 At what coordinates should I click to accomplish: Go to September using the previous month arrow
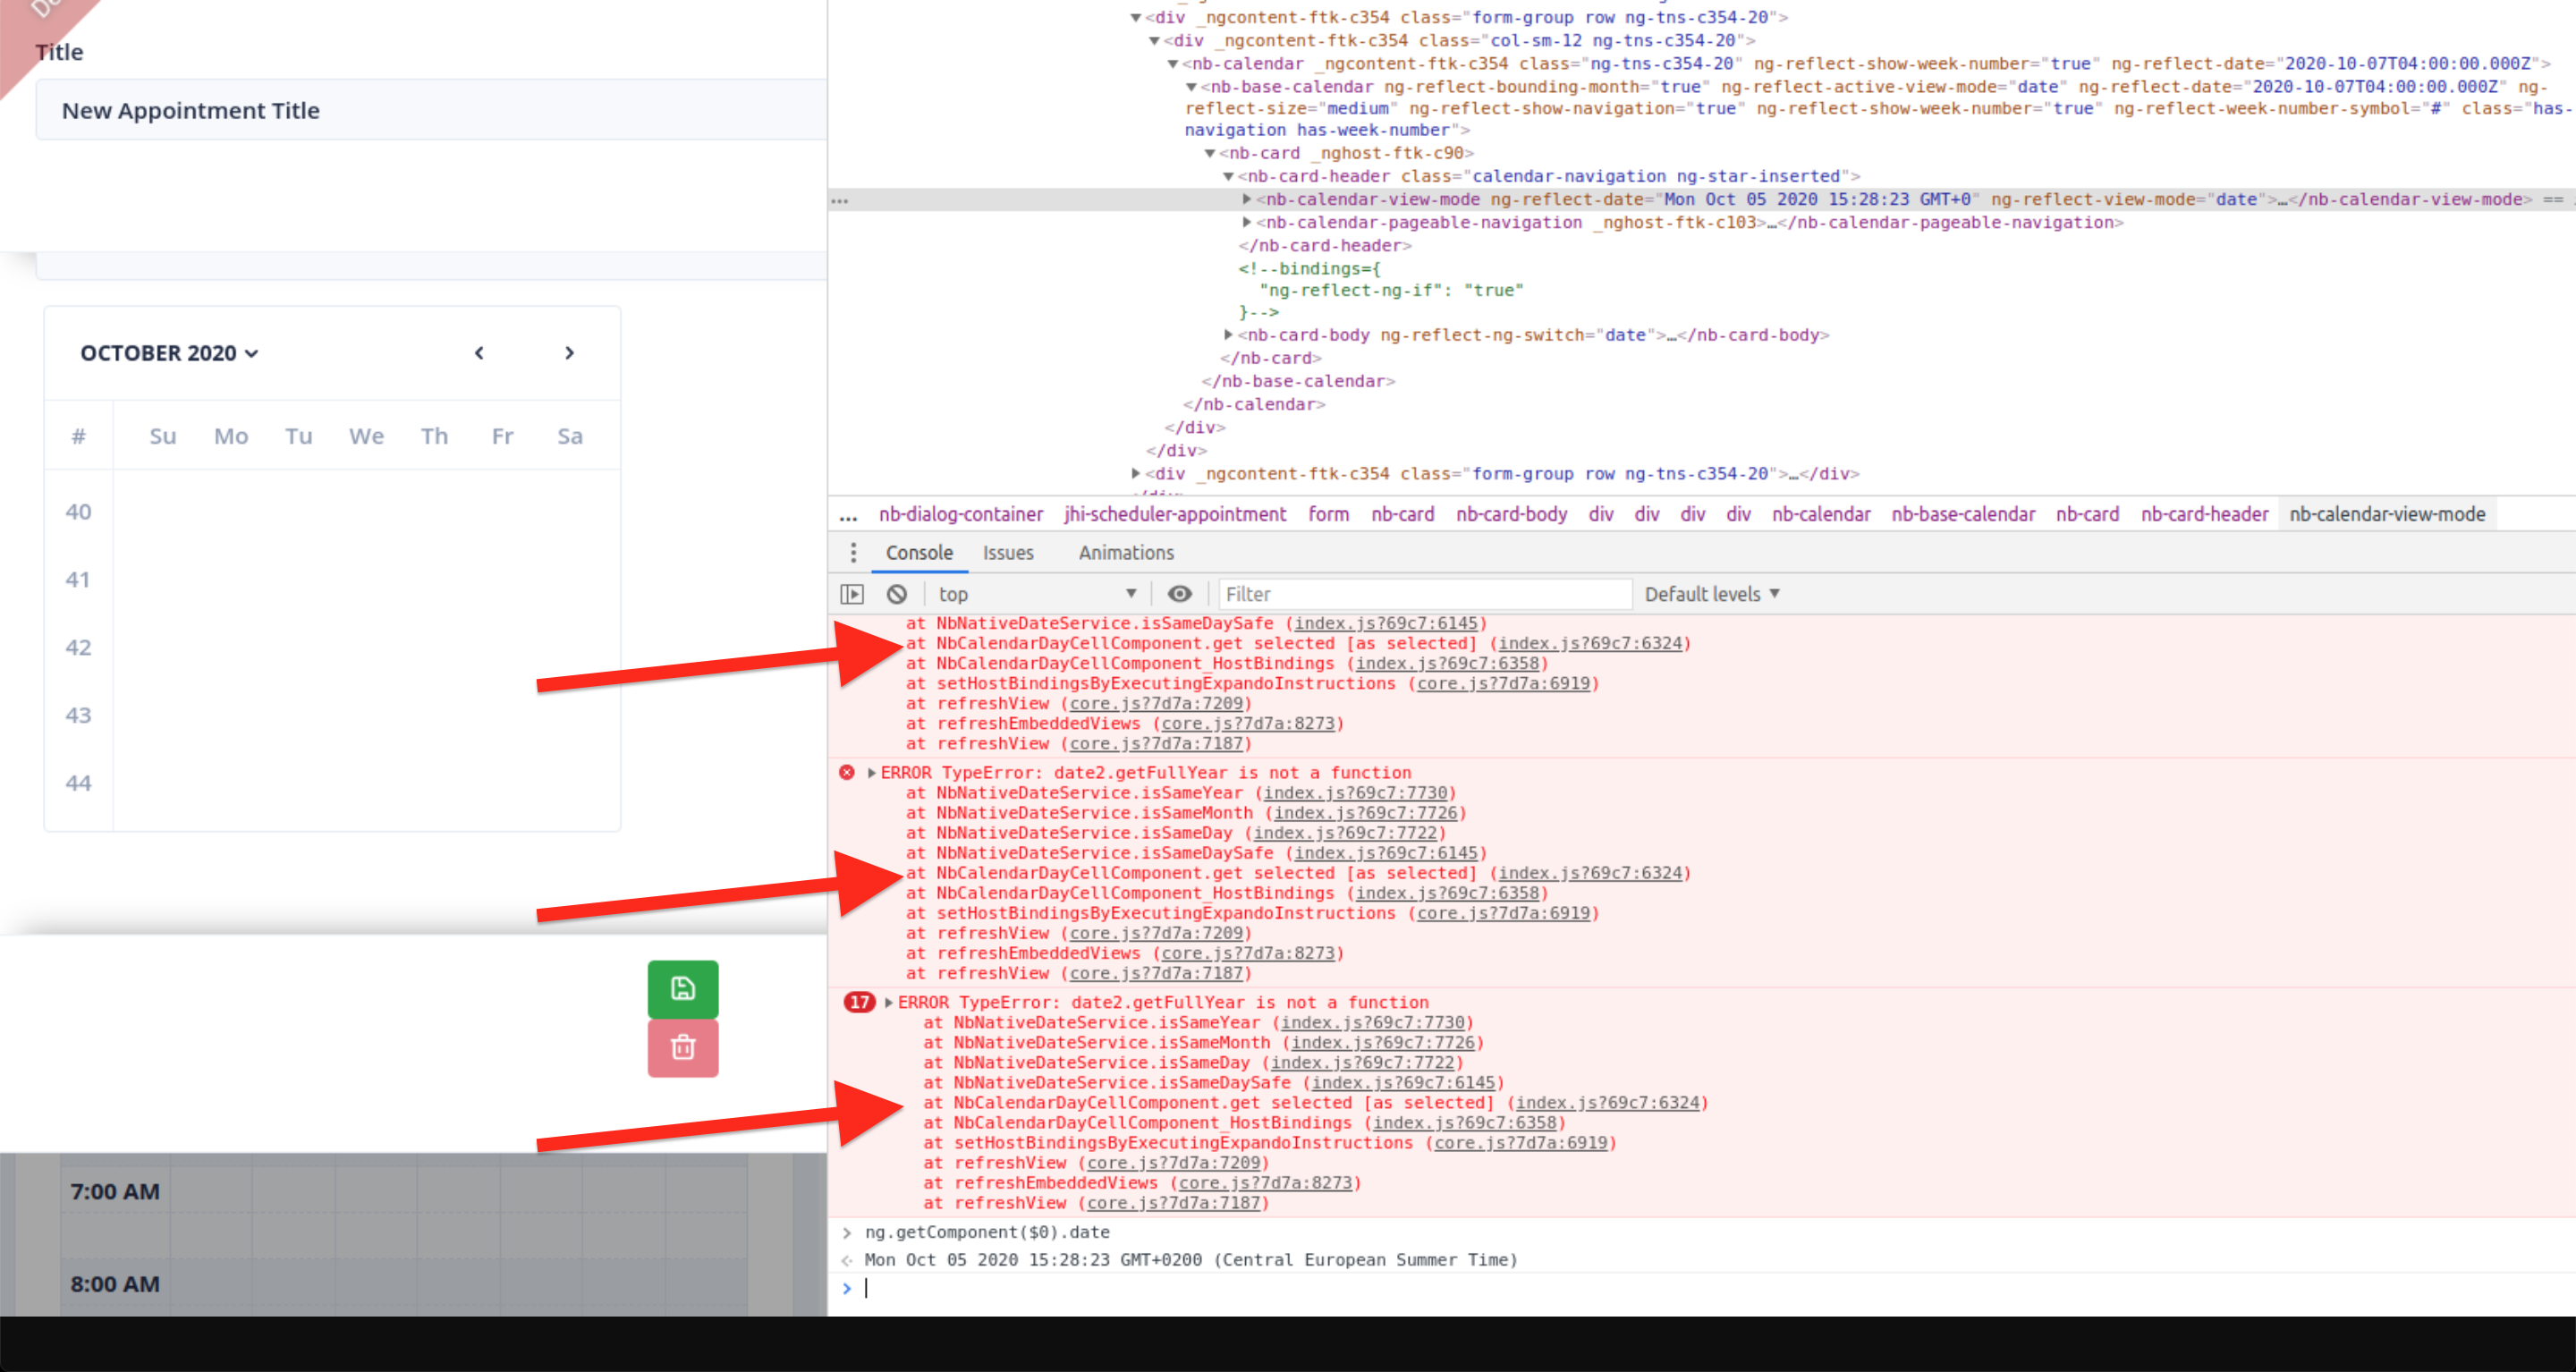point(479,353)
